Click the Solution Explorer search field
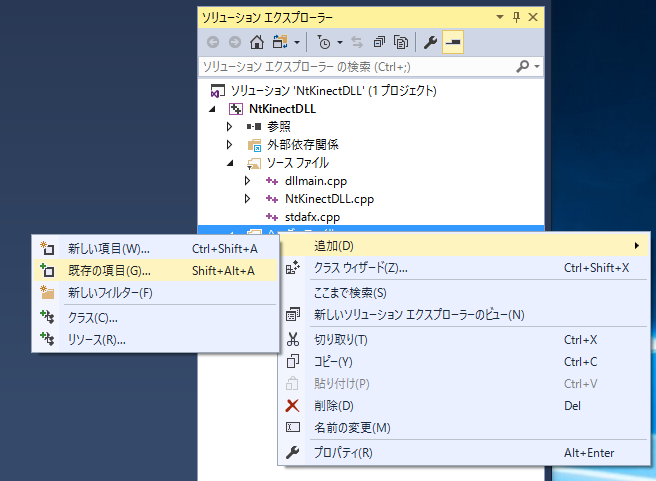Viewport: 656px width, 481px height. click(355, 66)
